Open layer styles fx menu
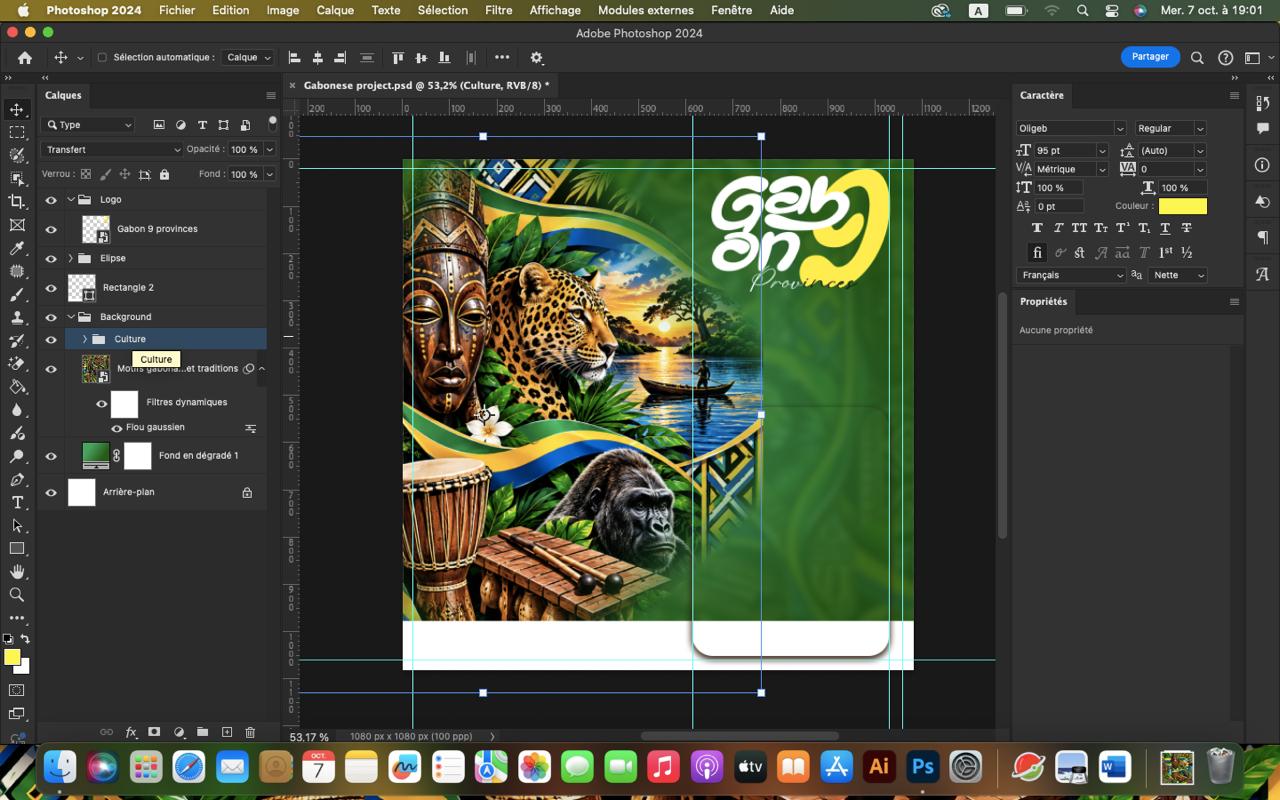This screenshot has height=800, width=1280. (131, 732)
